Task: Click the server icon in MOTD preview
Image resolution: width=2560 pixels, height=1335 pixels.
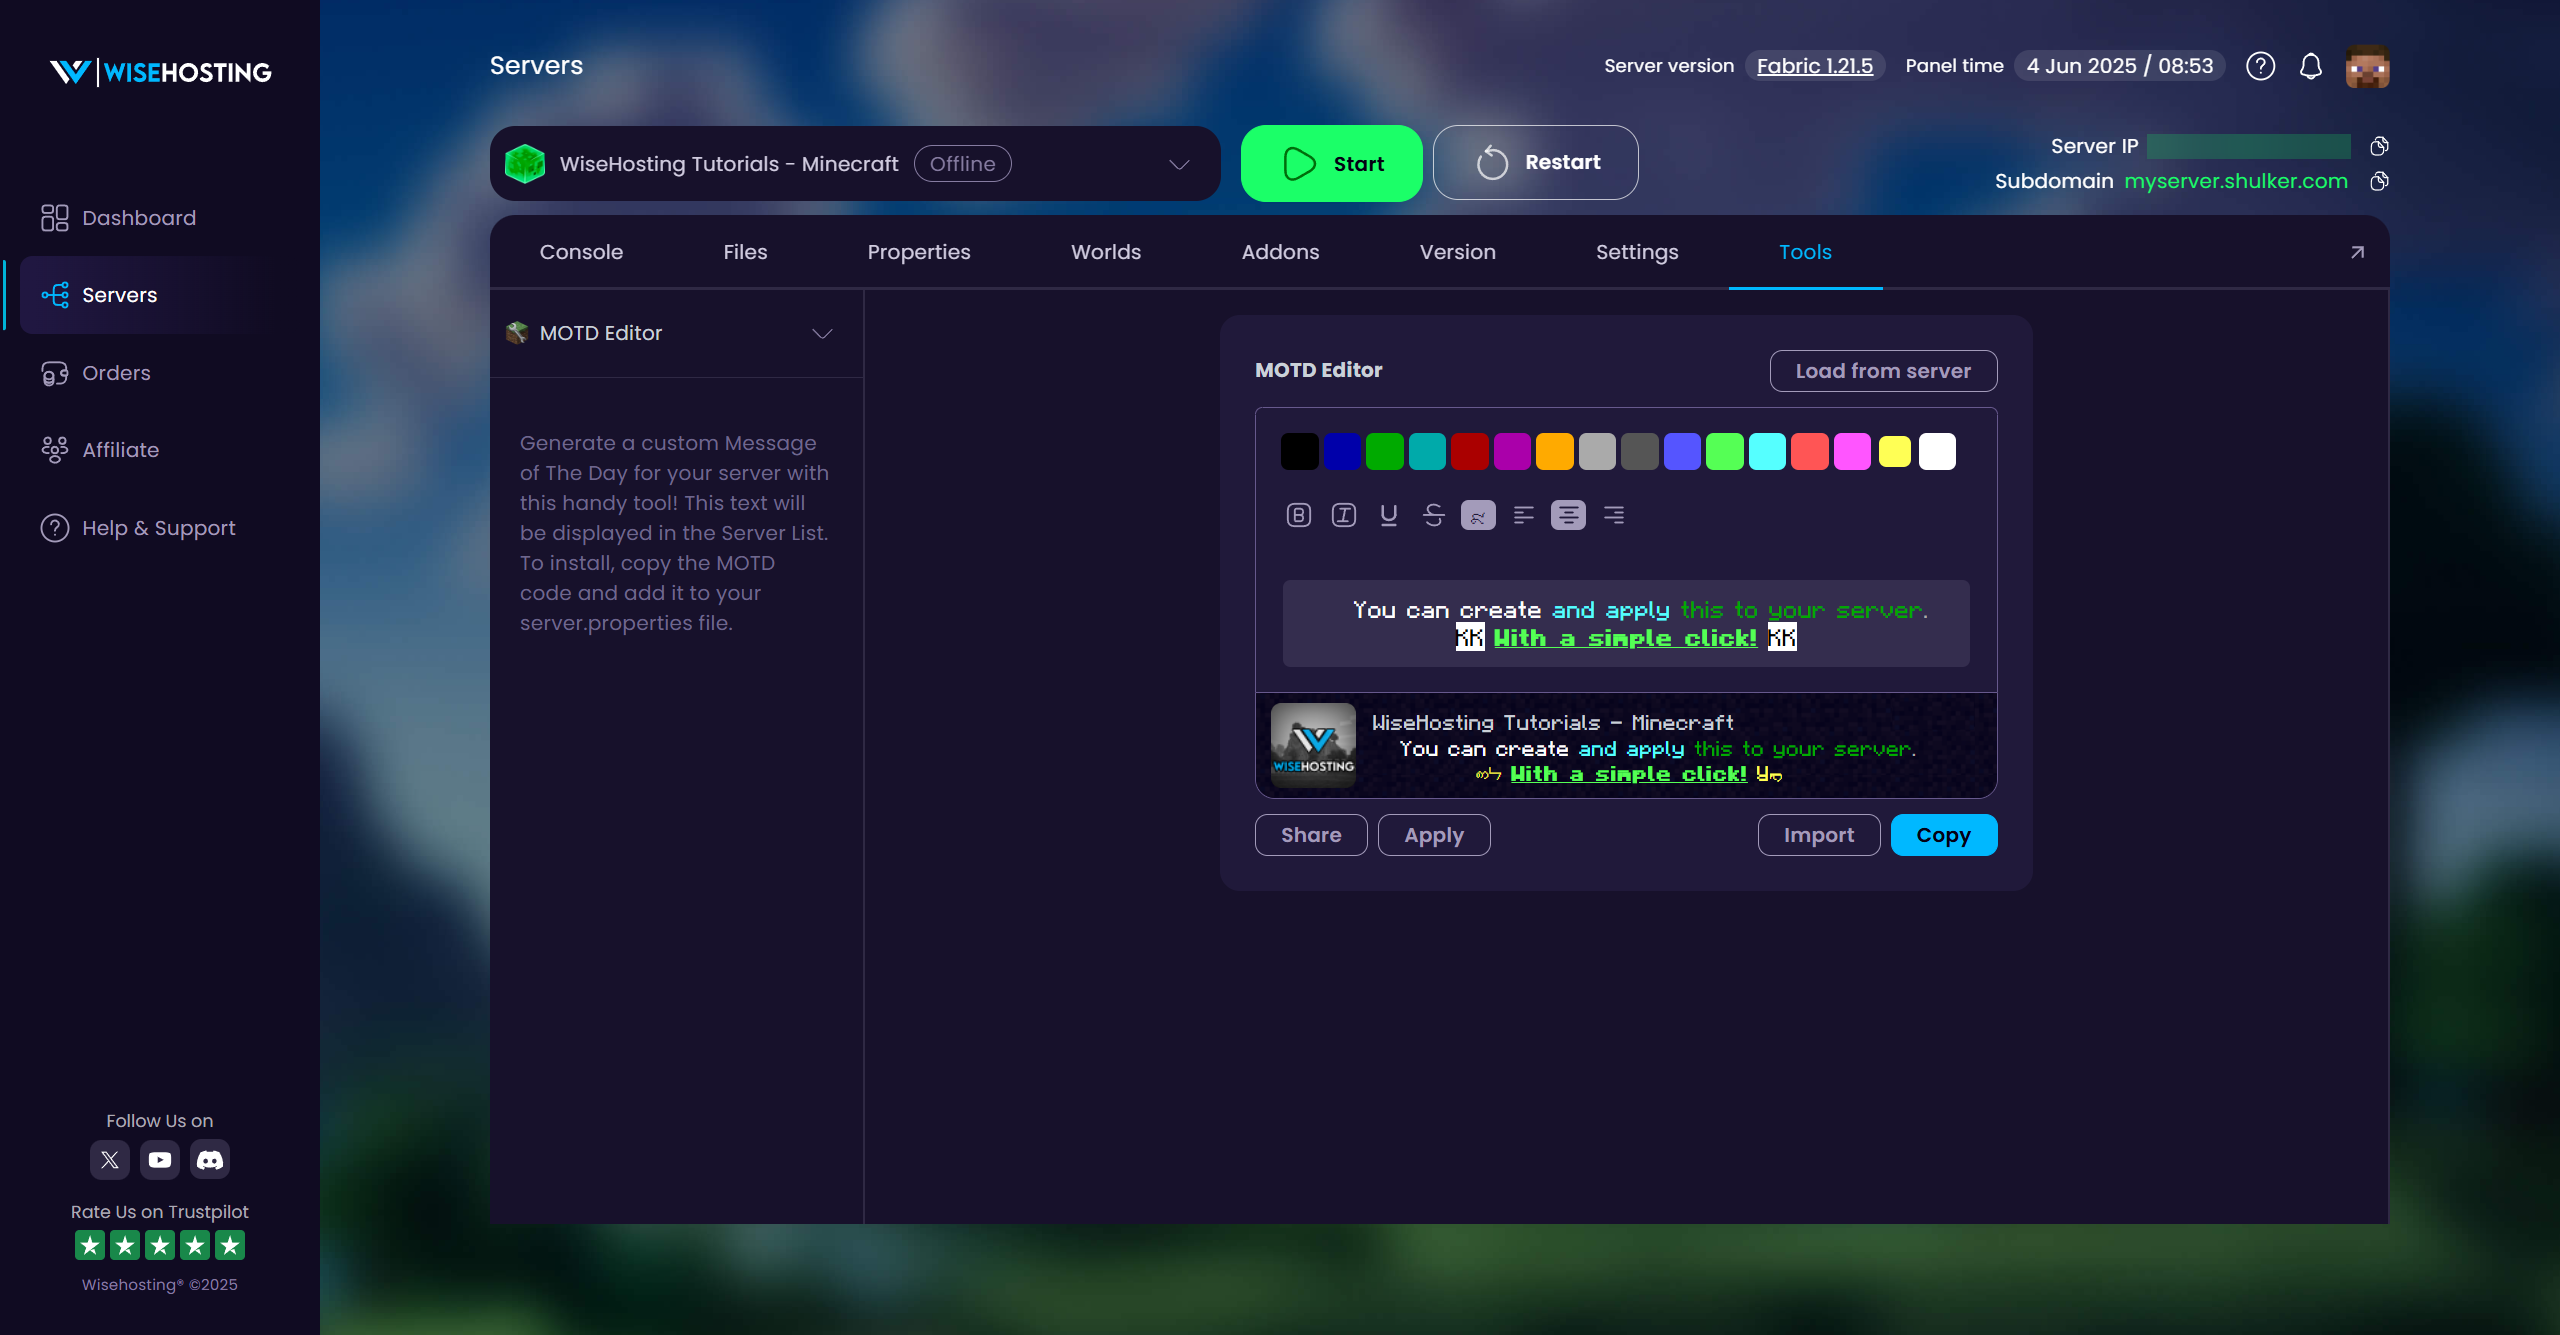Action: click(x=1313, y=745)
